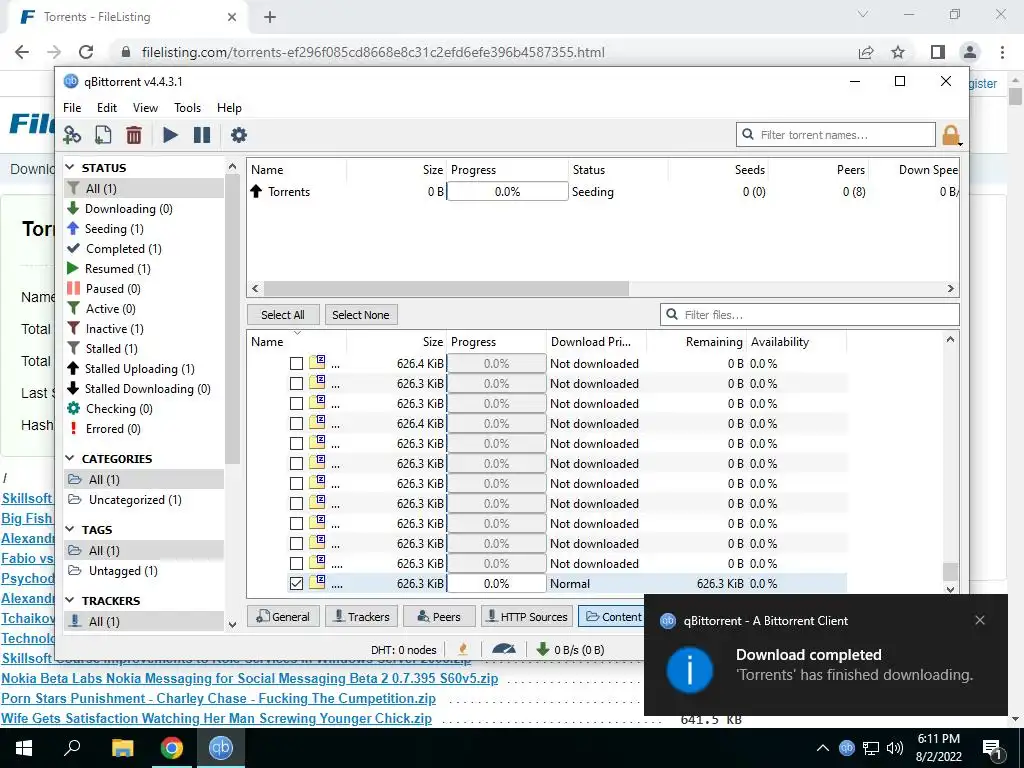Collapse the TRACKERS section
Image resolution: width=1024 pixels, height=768 pixels.
coord(71,601)
